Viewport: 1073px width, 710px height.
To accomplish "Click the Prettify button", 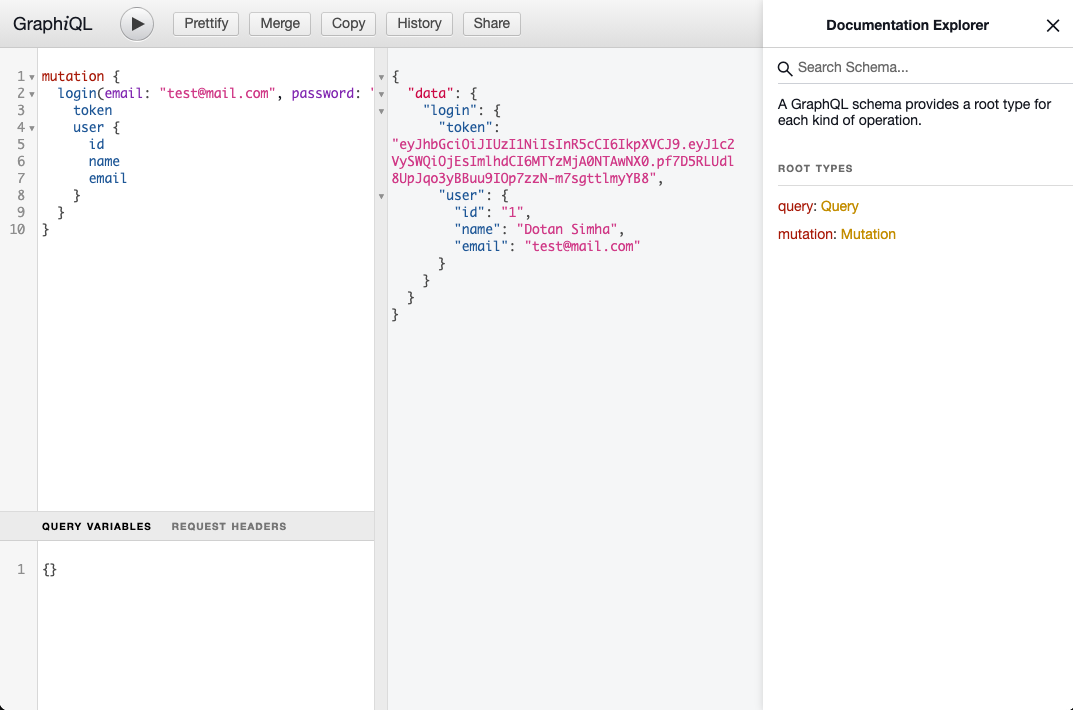I will 206,24.
